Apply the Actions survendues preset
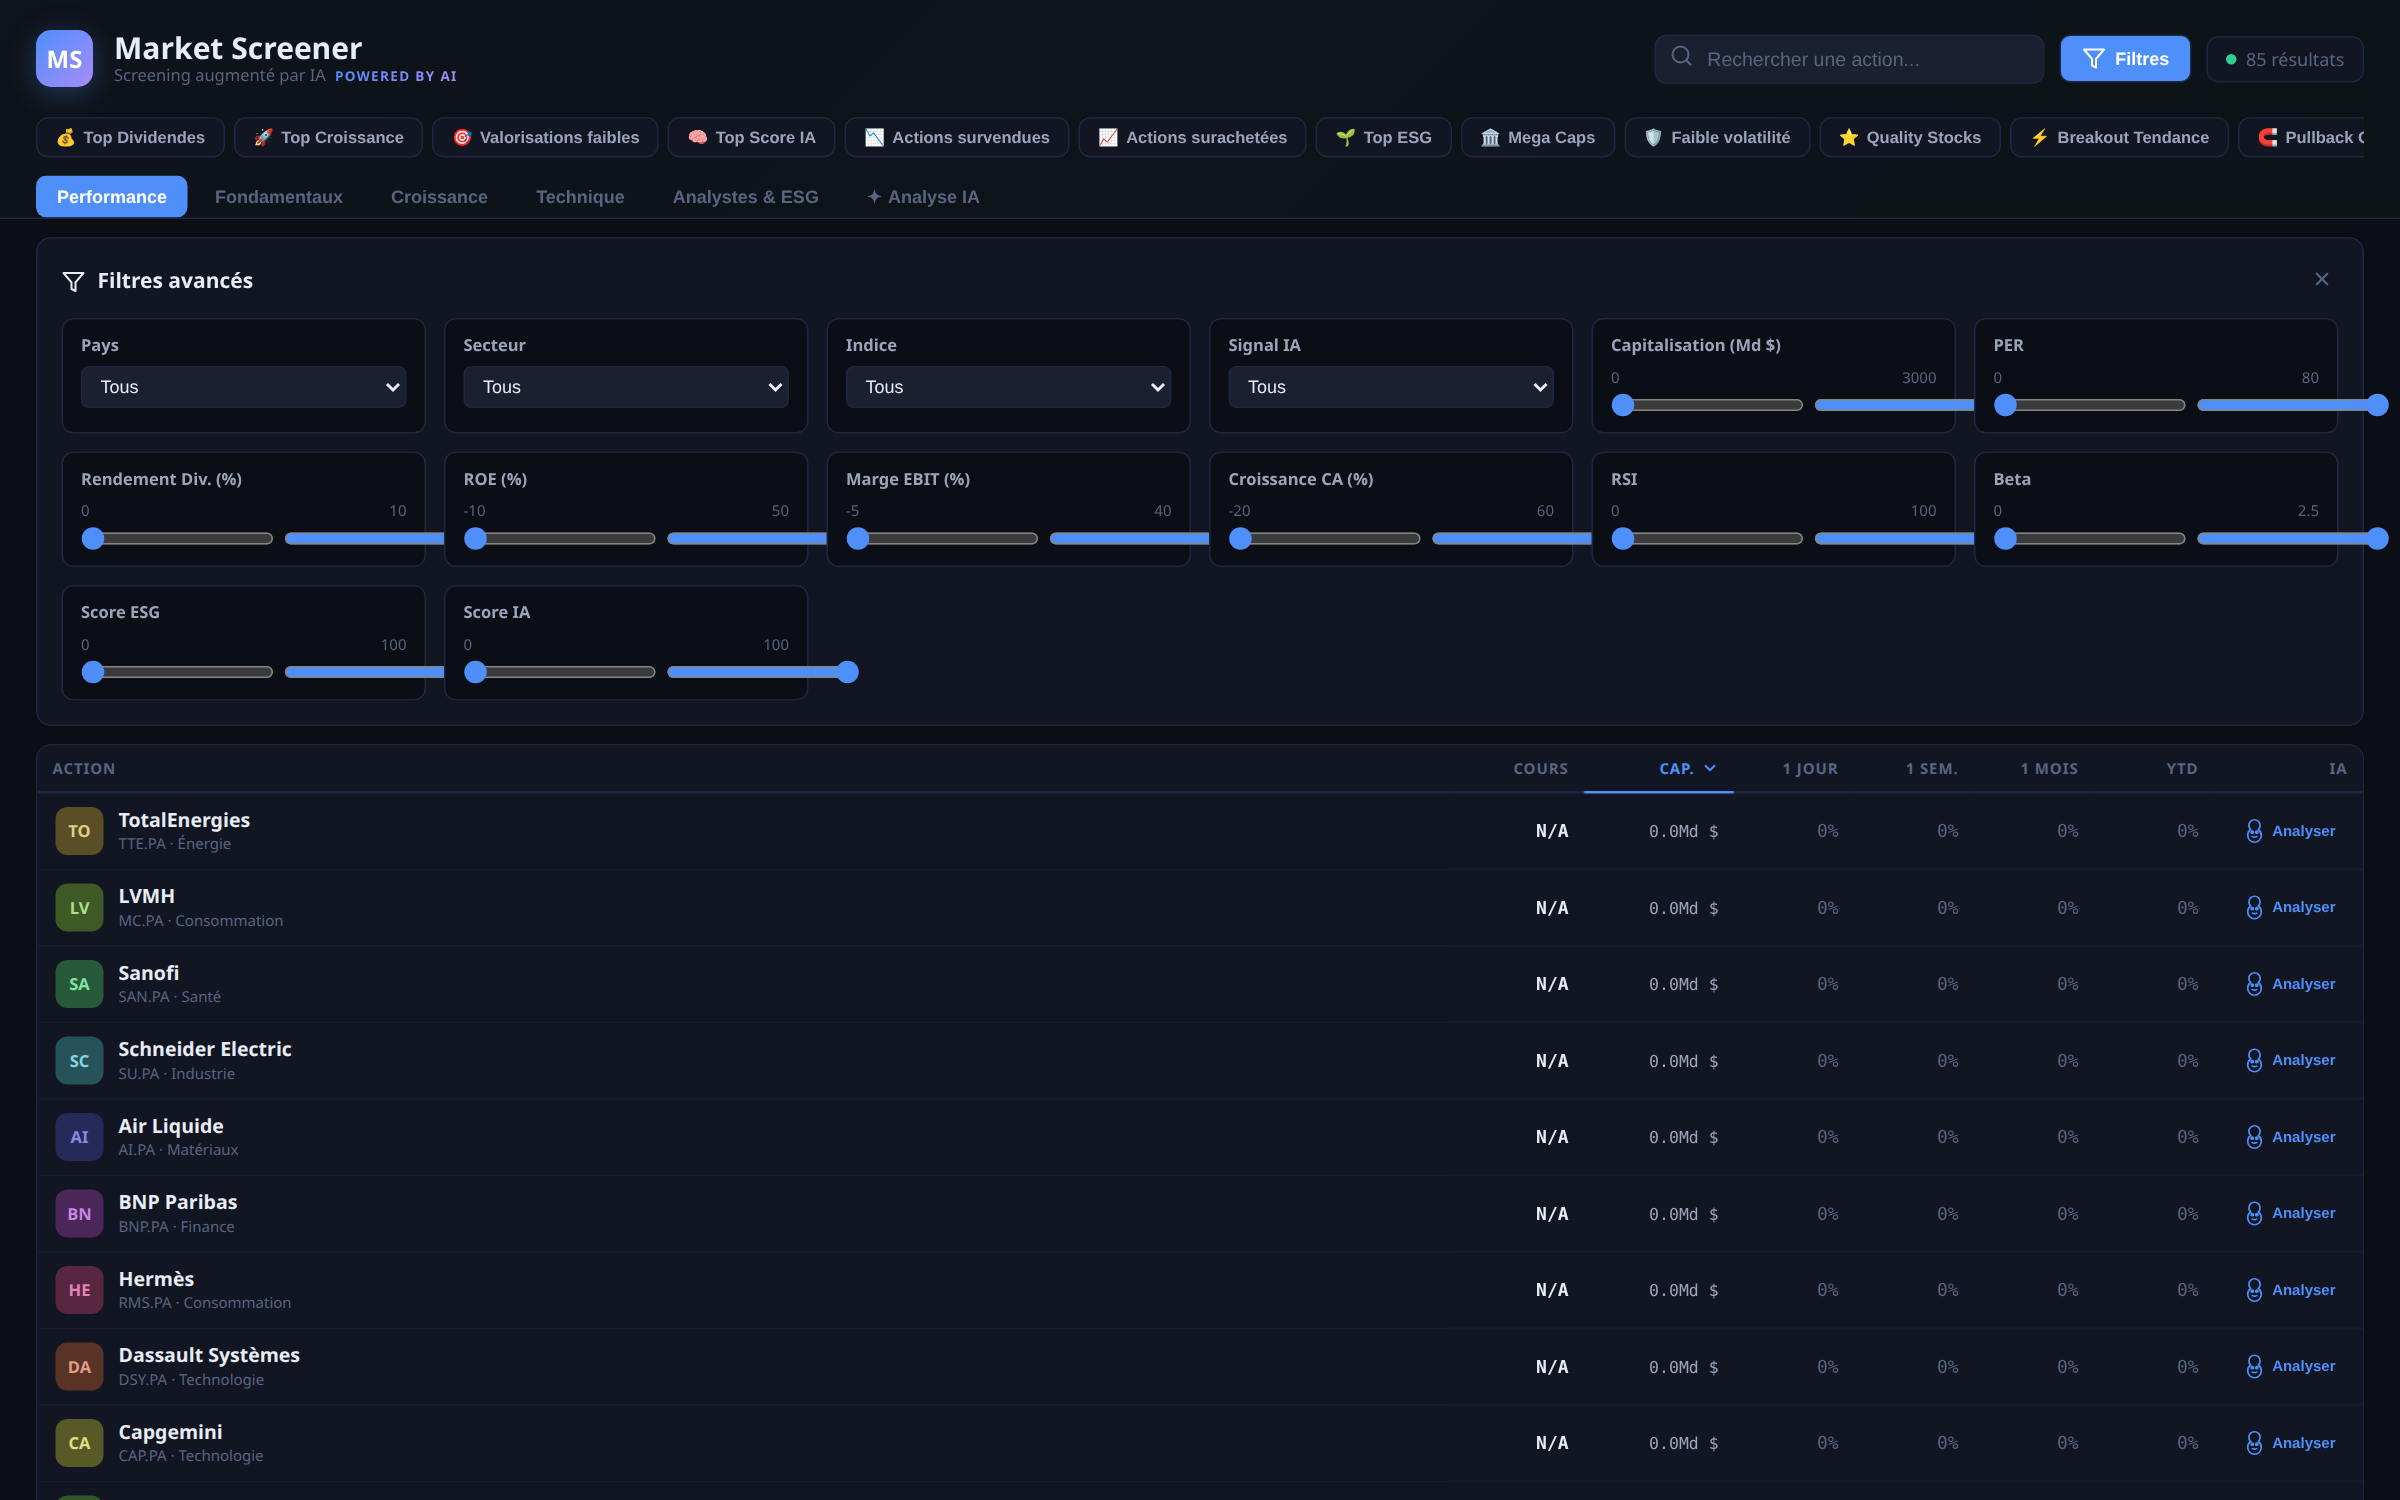Image resolution: width=2400 pixels, height=1500 pixels. point(957,137)
